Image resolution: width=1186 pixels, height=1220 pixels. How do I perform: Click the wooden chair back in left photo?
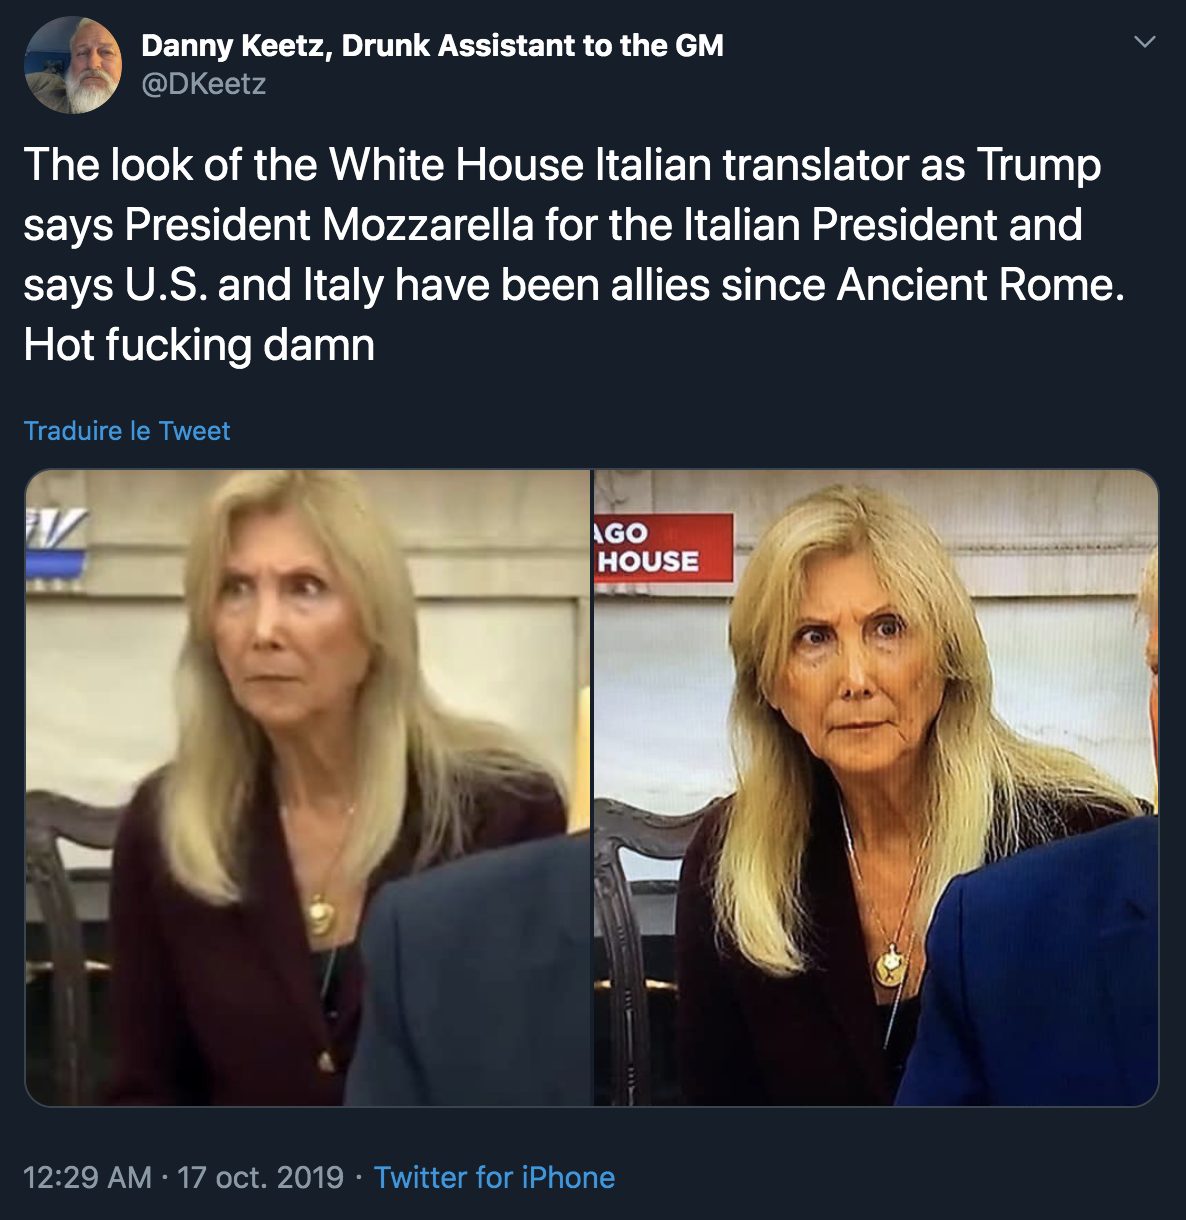[x=60, y=900]
